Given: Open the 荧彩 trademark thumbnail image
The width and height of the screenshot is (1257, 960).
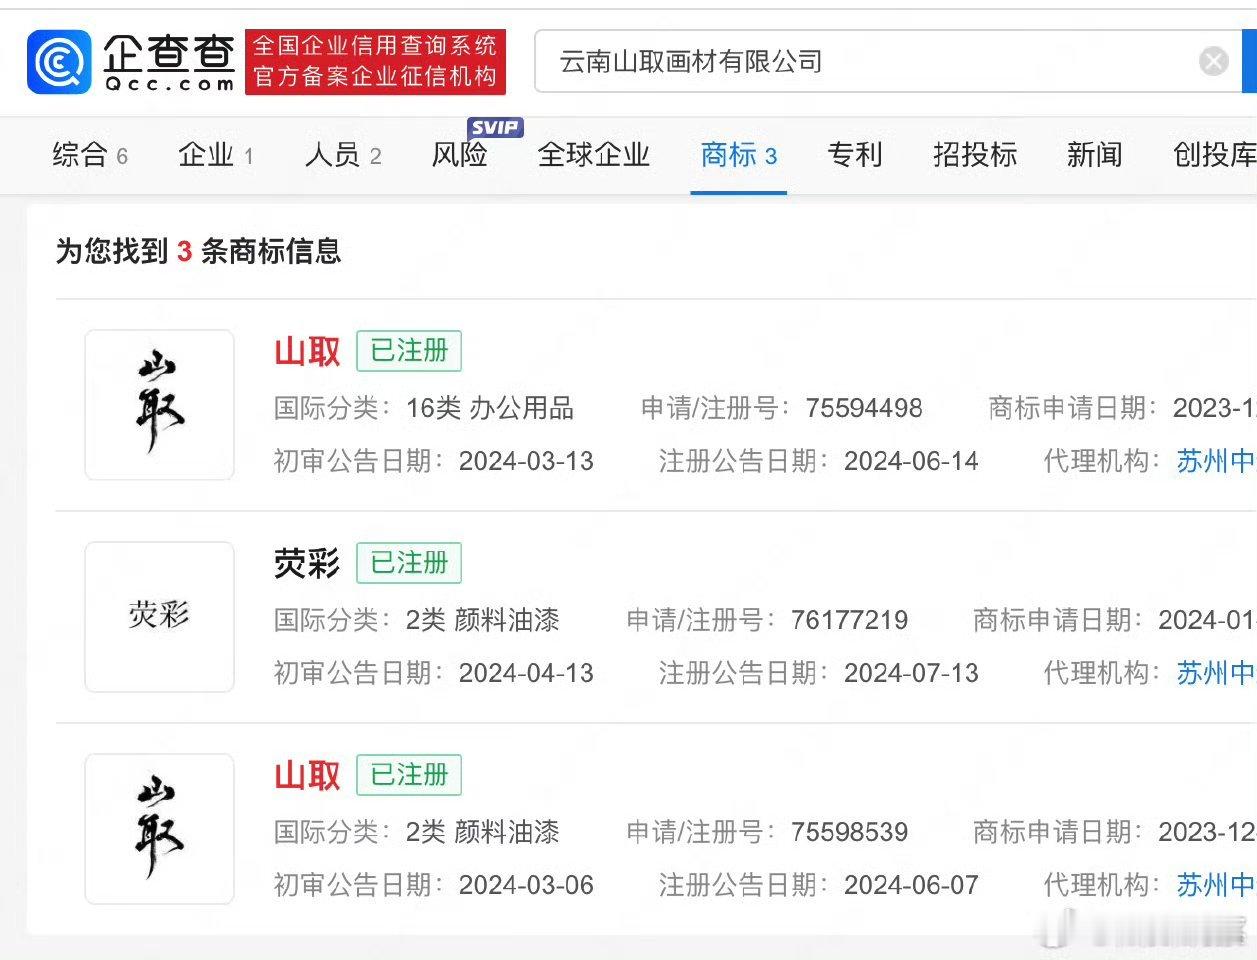Looking at the screenshot, I should (x=160, y=617).
